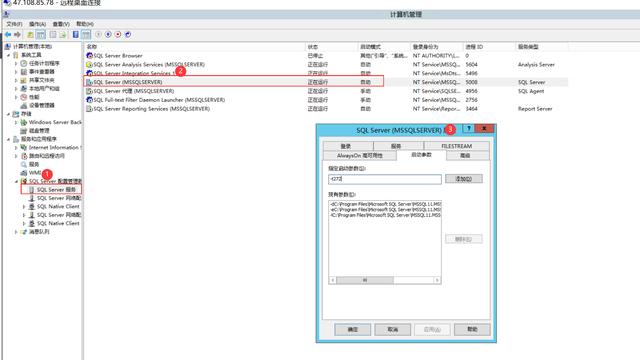Click the 取消 button in dialog
Image resolution: width=640 pixels, height=360 pixels.
pyautogui.click(x=392, y=329)
